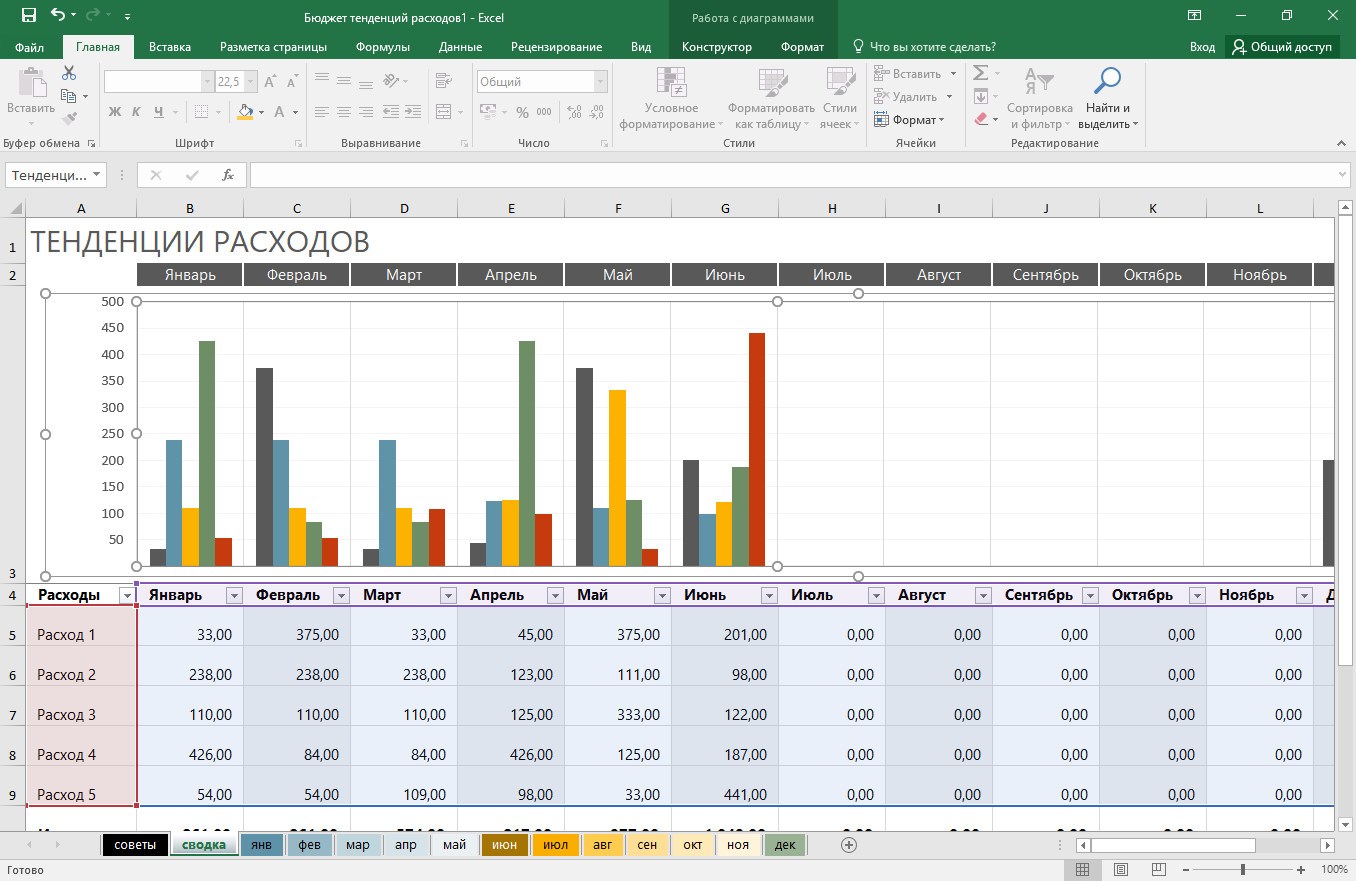The height and width of the screenshot is (881, 1356).
Task: Click the Merge and Center icon
Action: (444, 112)
